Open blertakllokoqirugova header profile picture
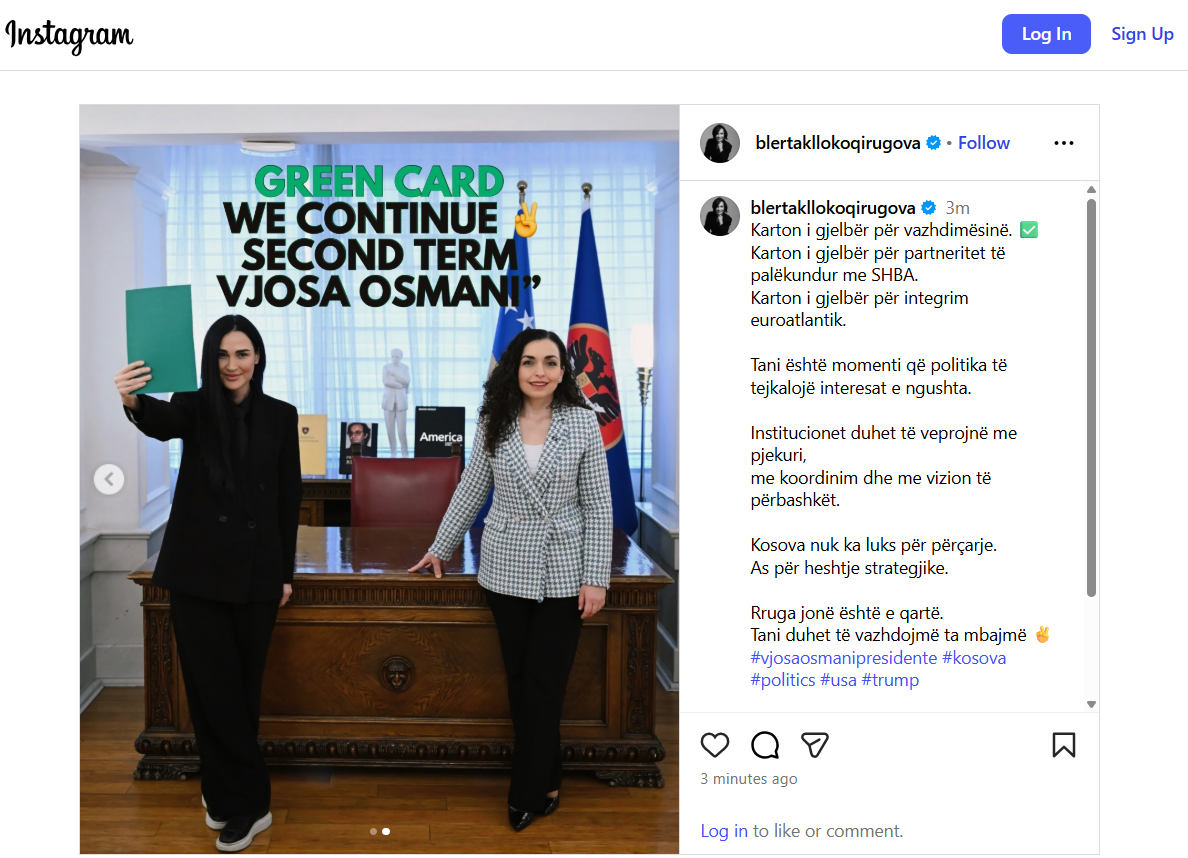1188x858 pixels. click(x=720, y=142)
